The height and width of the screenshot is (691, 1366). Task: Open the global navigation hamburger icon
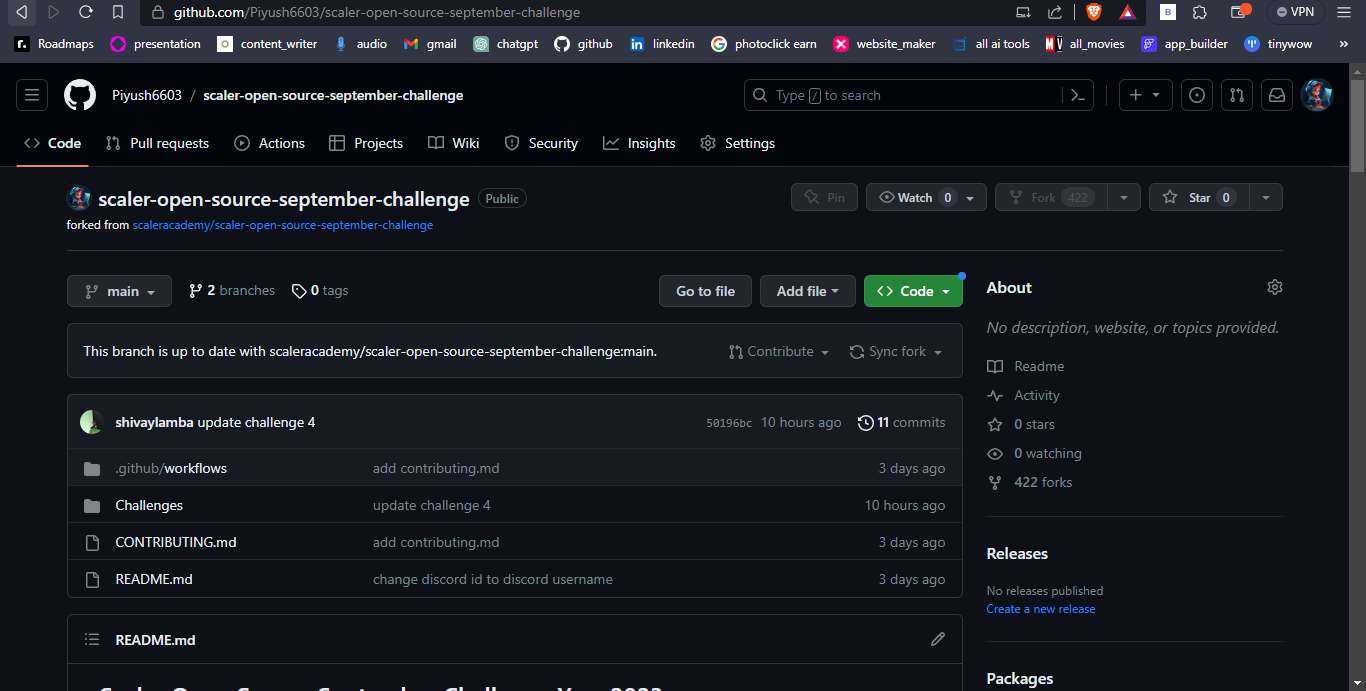31,94
